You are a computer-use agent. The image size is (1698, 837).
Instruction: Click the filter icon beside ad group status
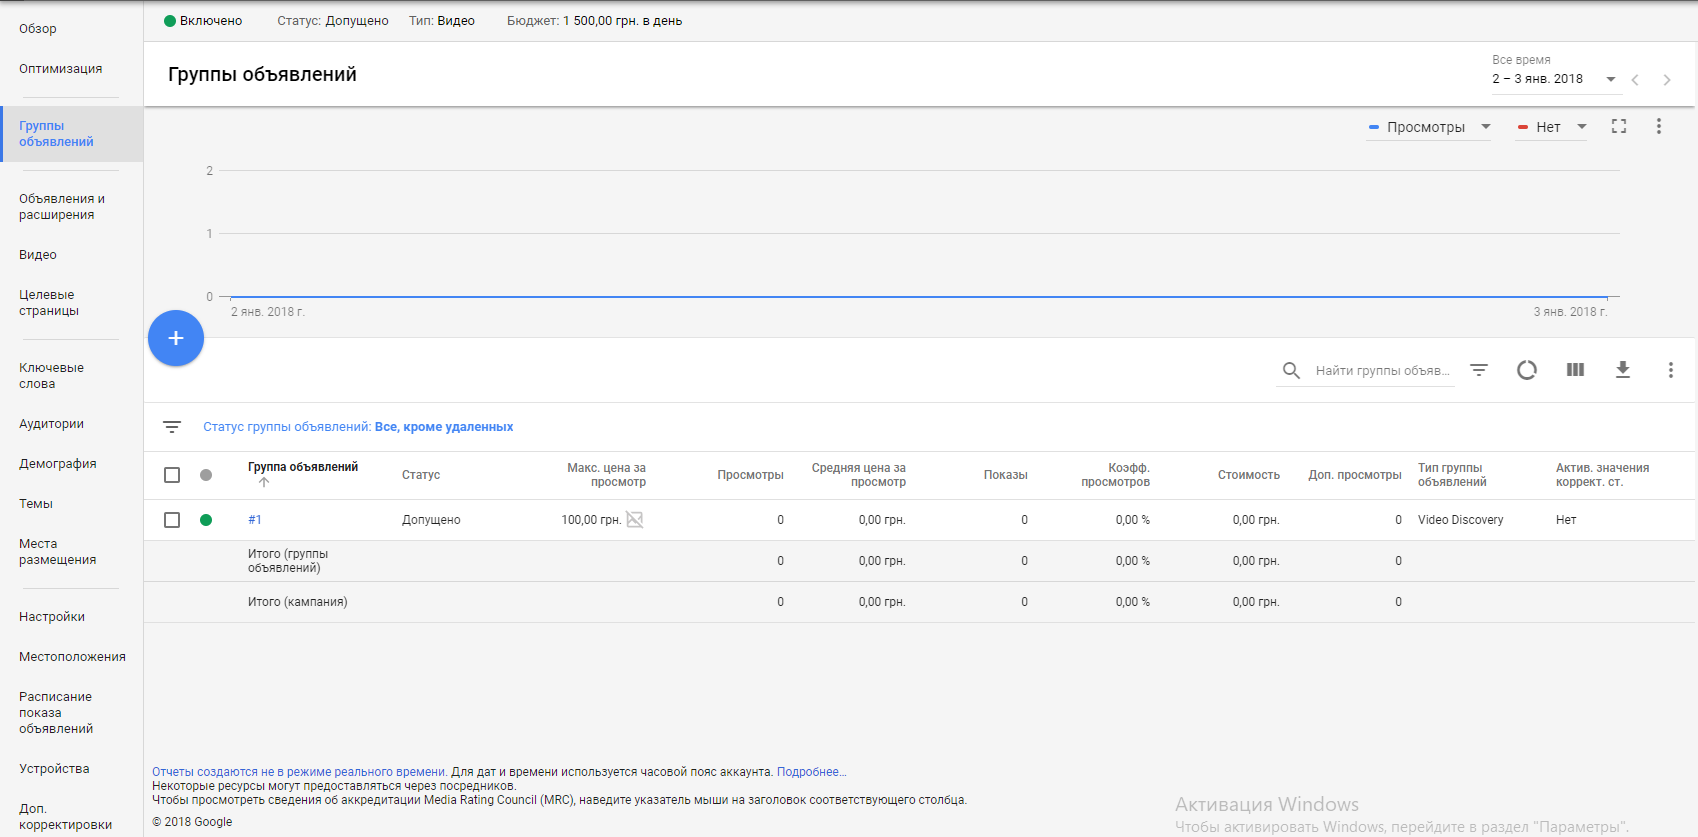click(172, 427)
